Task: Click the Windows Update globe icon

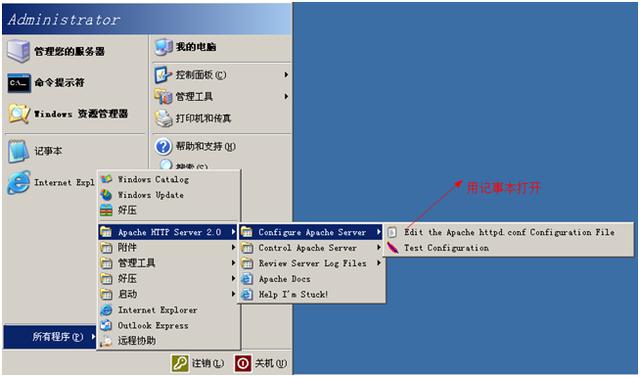Action: pyautogui.click(x=107, y=195)
